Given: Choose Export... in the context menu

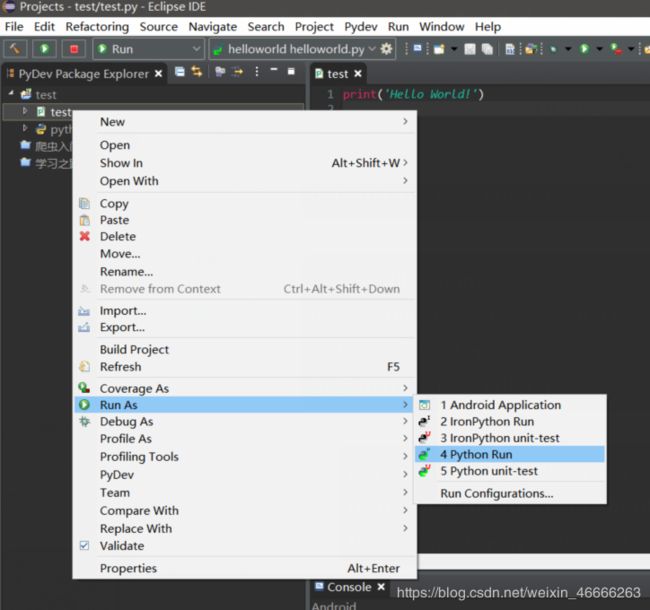Looking at the screenshot, I should 245,327.
